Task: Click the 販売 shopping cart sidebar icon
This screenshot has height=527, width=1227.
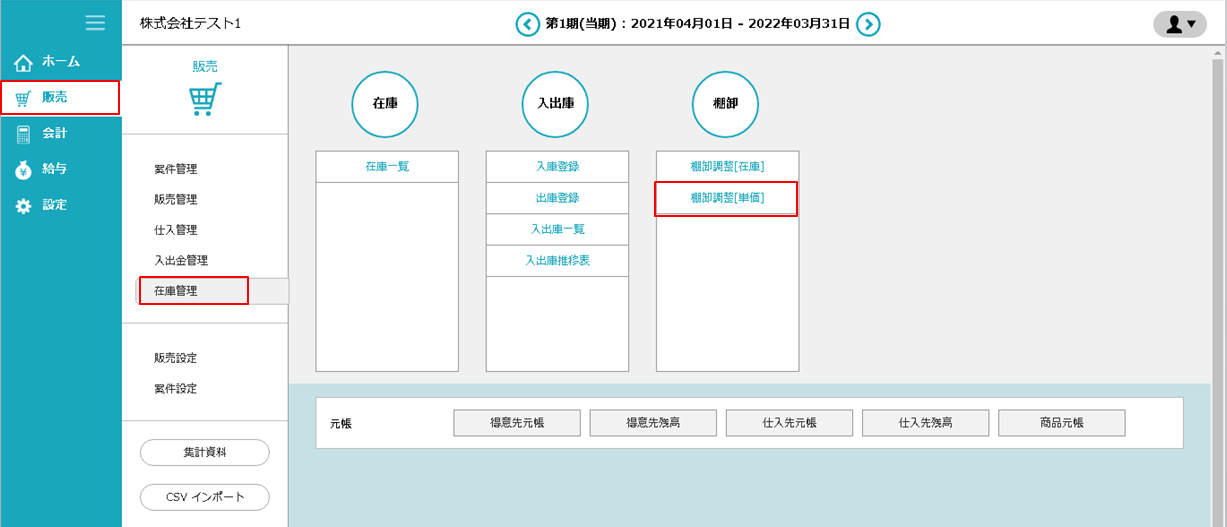Action: (24, 98)
